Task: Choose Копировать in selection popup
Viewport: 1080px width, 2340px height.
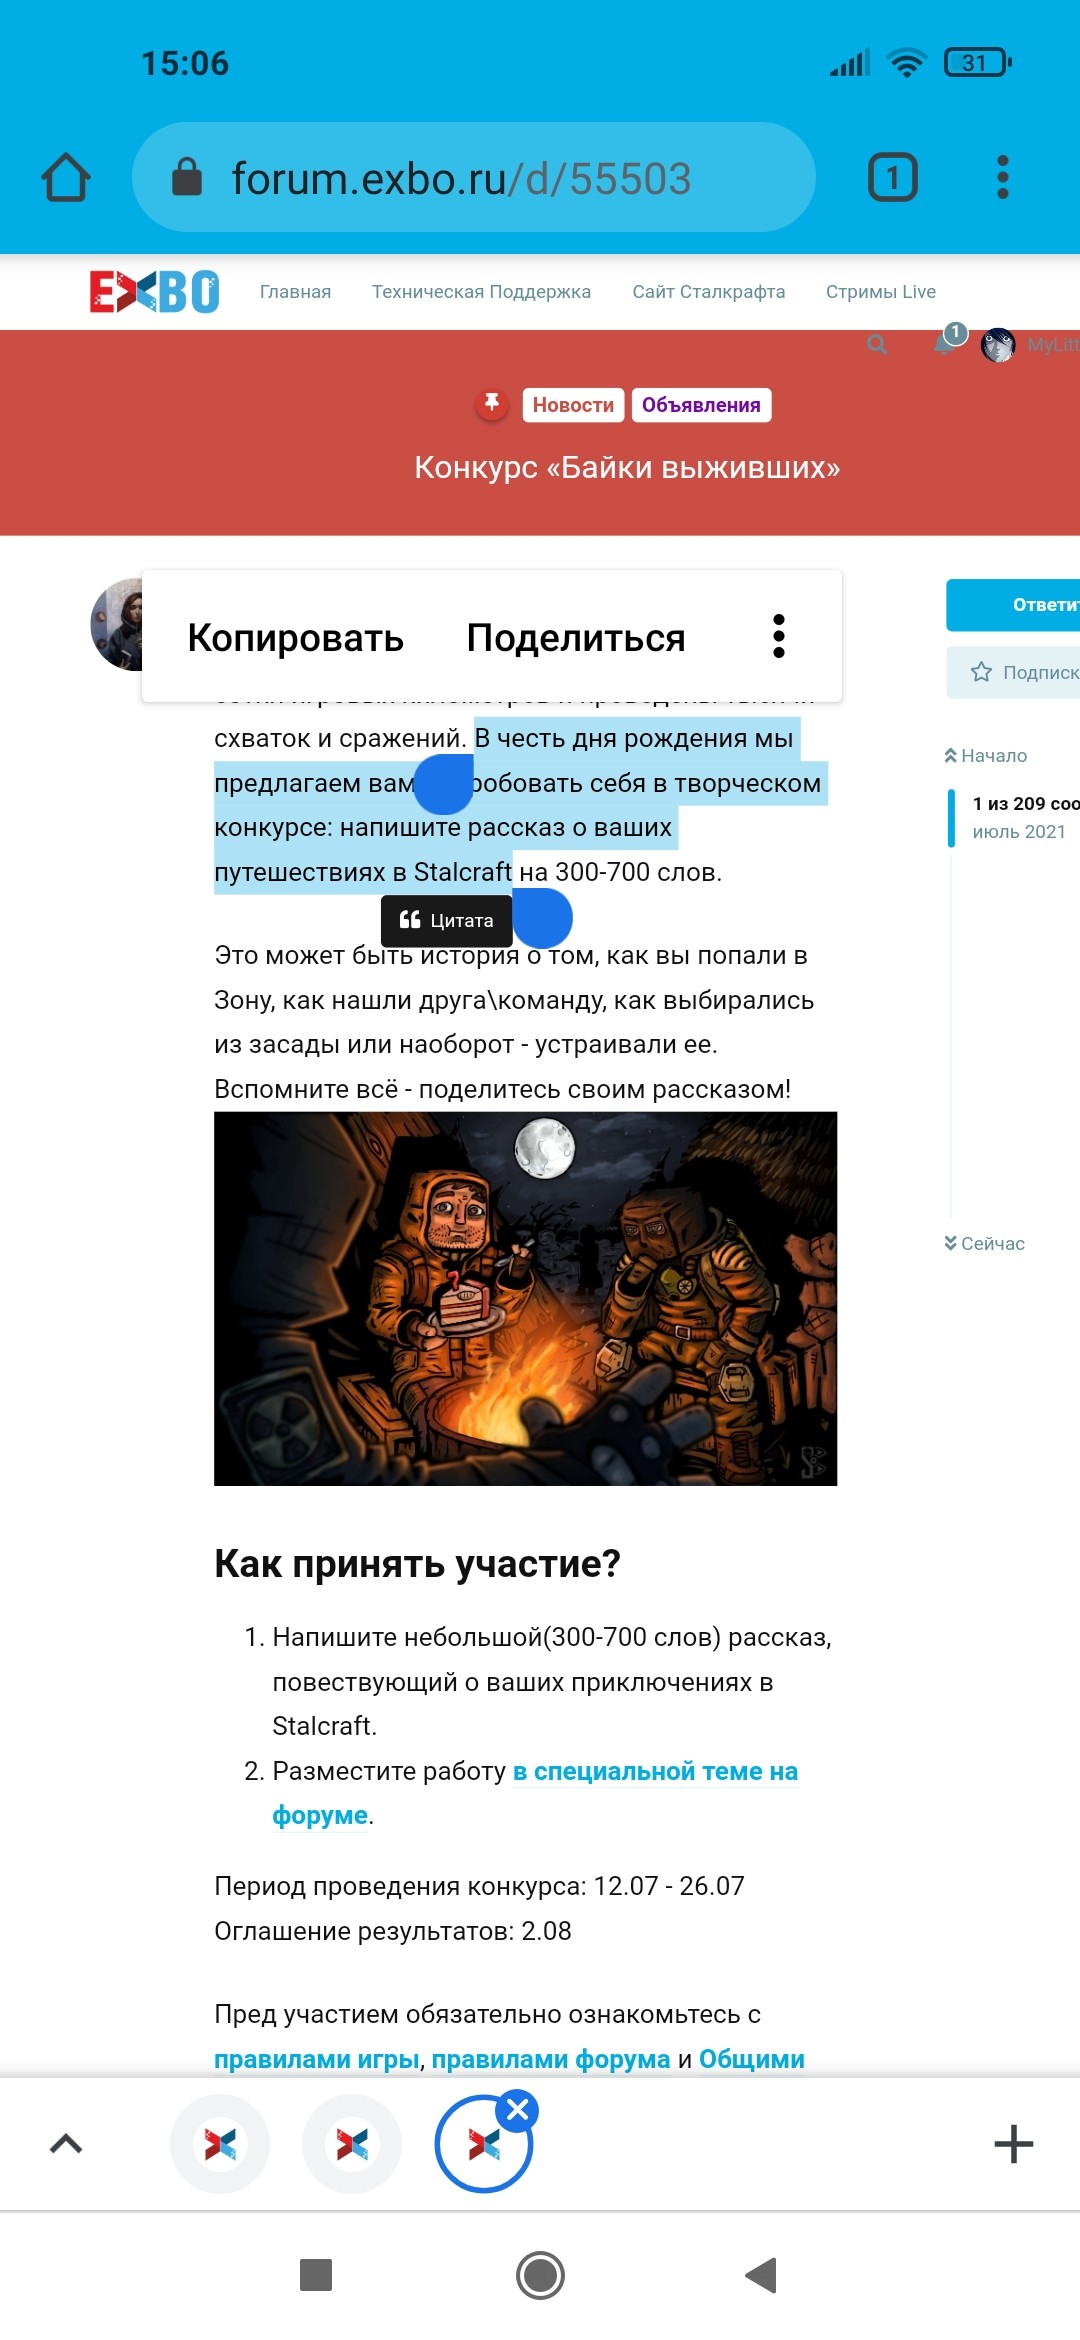Action: [296, 638]
